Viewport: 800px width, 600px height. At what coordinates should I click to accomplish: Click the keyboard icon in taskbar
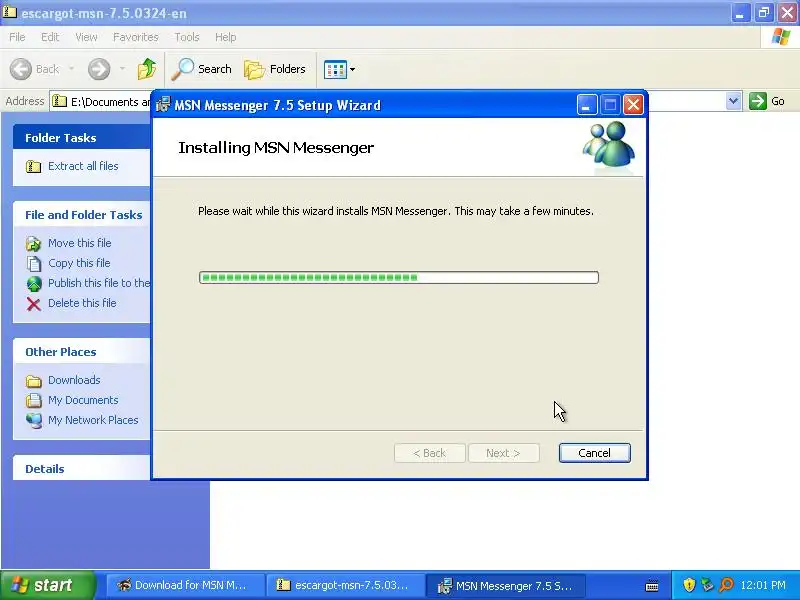pyautogui.click(x=652, y=586)
